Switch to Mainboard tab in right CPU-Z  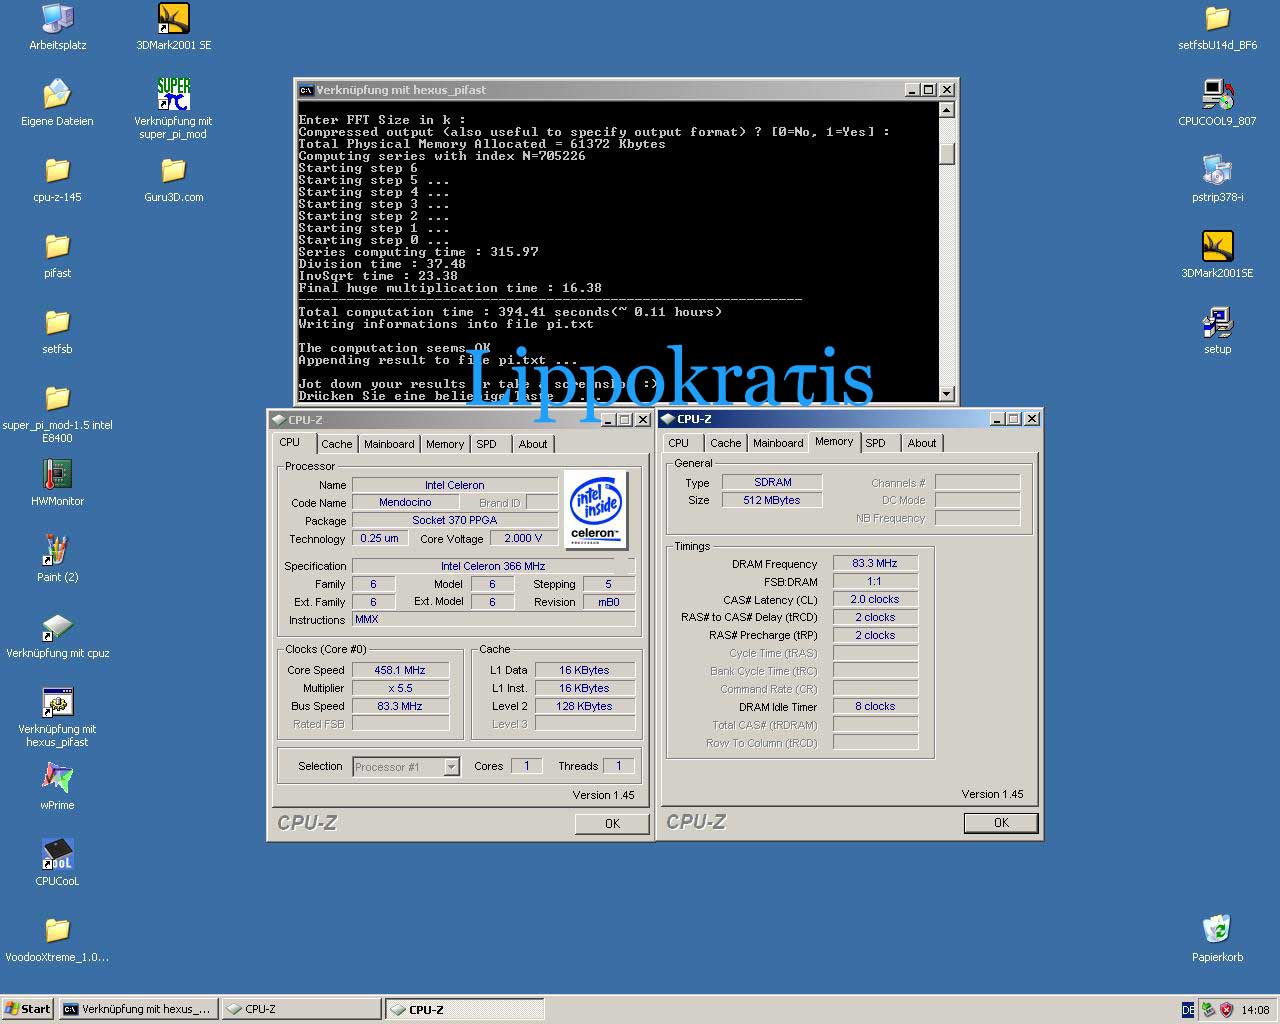click(x=778, y=443)
